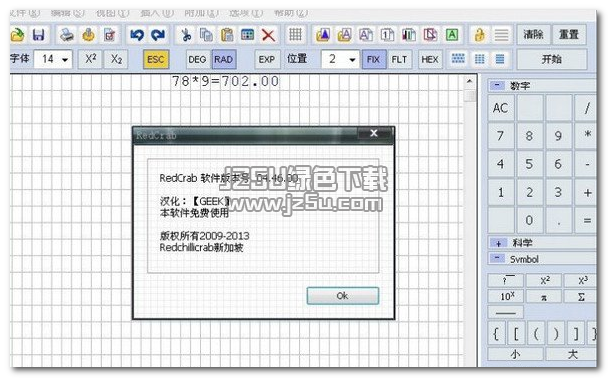Toggle EXP notation button
The width and height of the screenshot is (608, 378).
click(x=267, y=59)
